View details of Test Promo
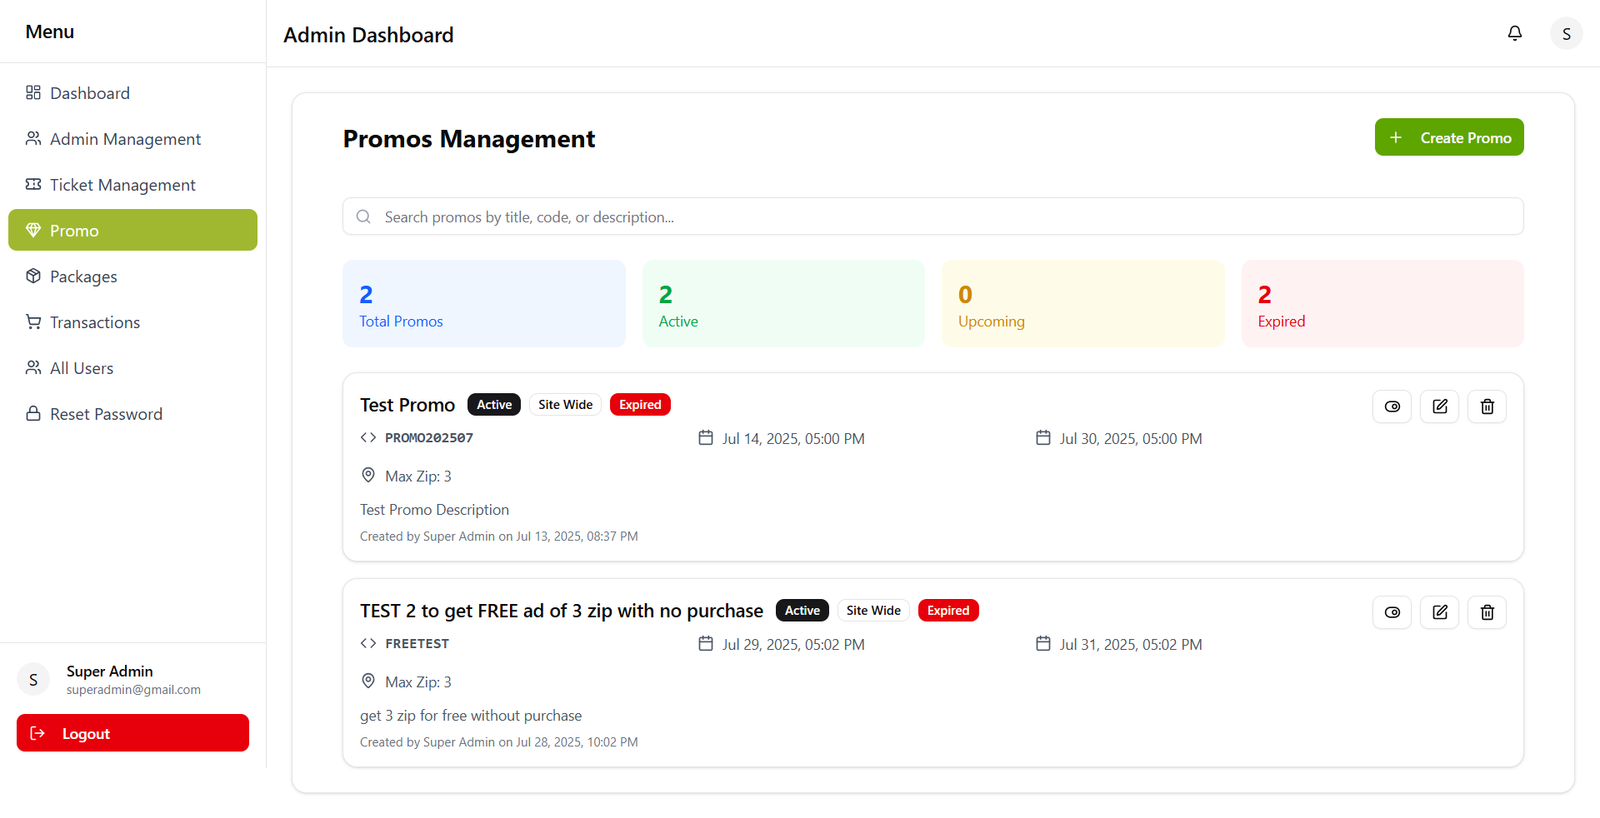Viewport: 1600px width, 818px height. [1391, 406]
